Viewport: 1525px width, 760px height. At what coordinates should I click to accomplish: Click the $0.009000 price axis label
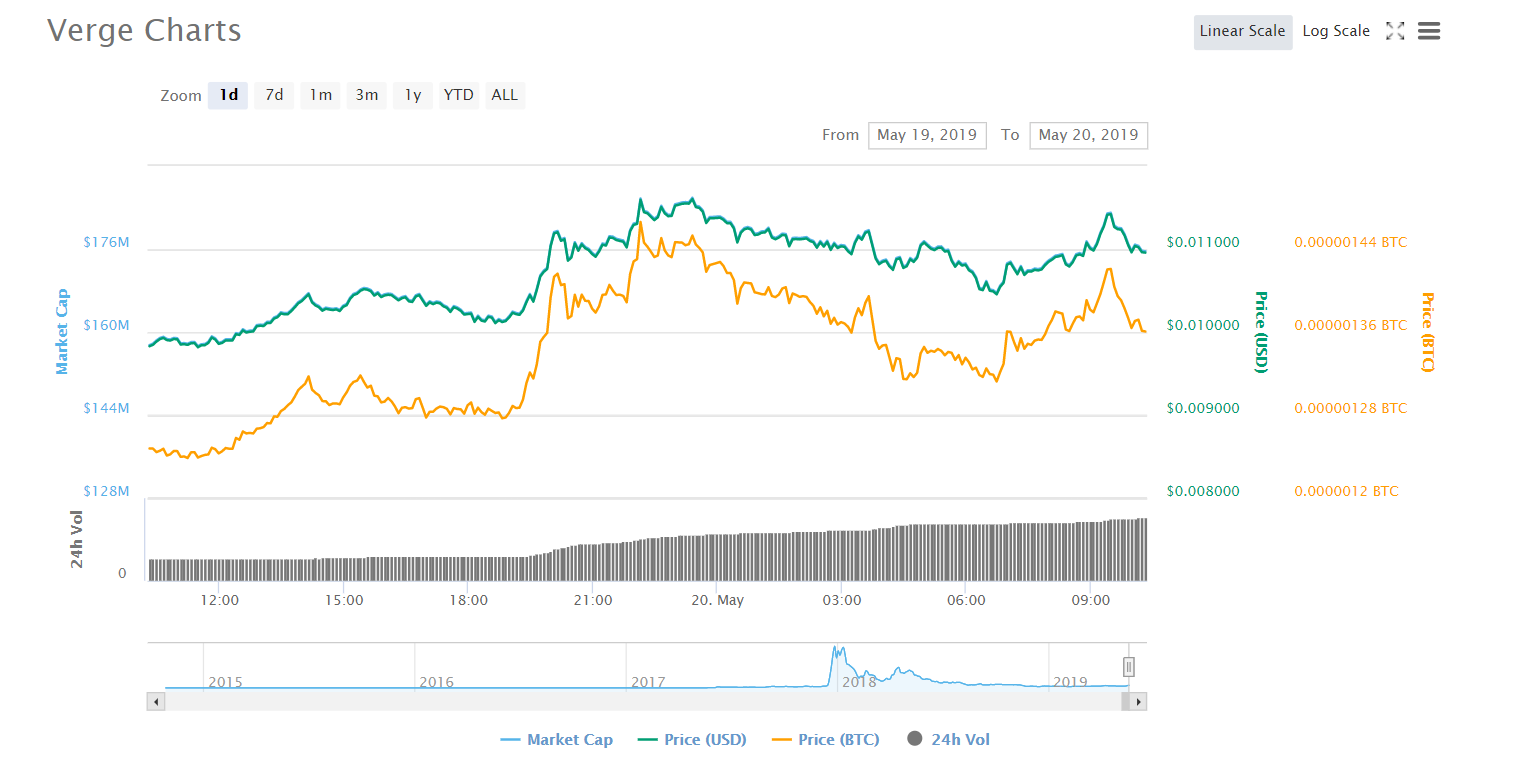1203,408
